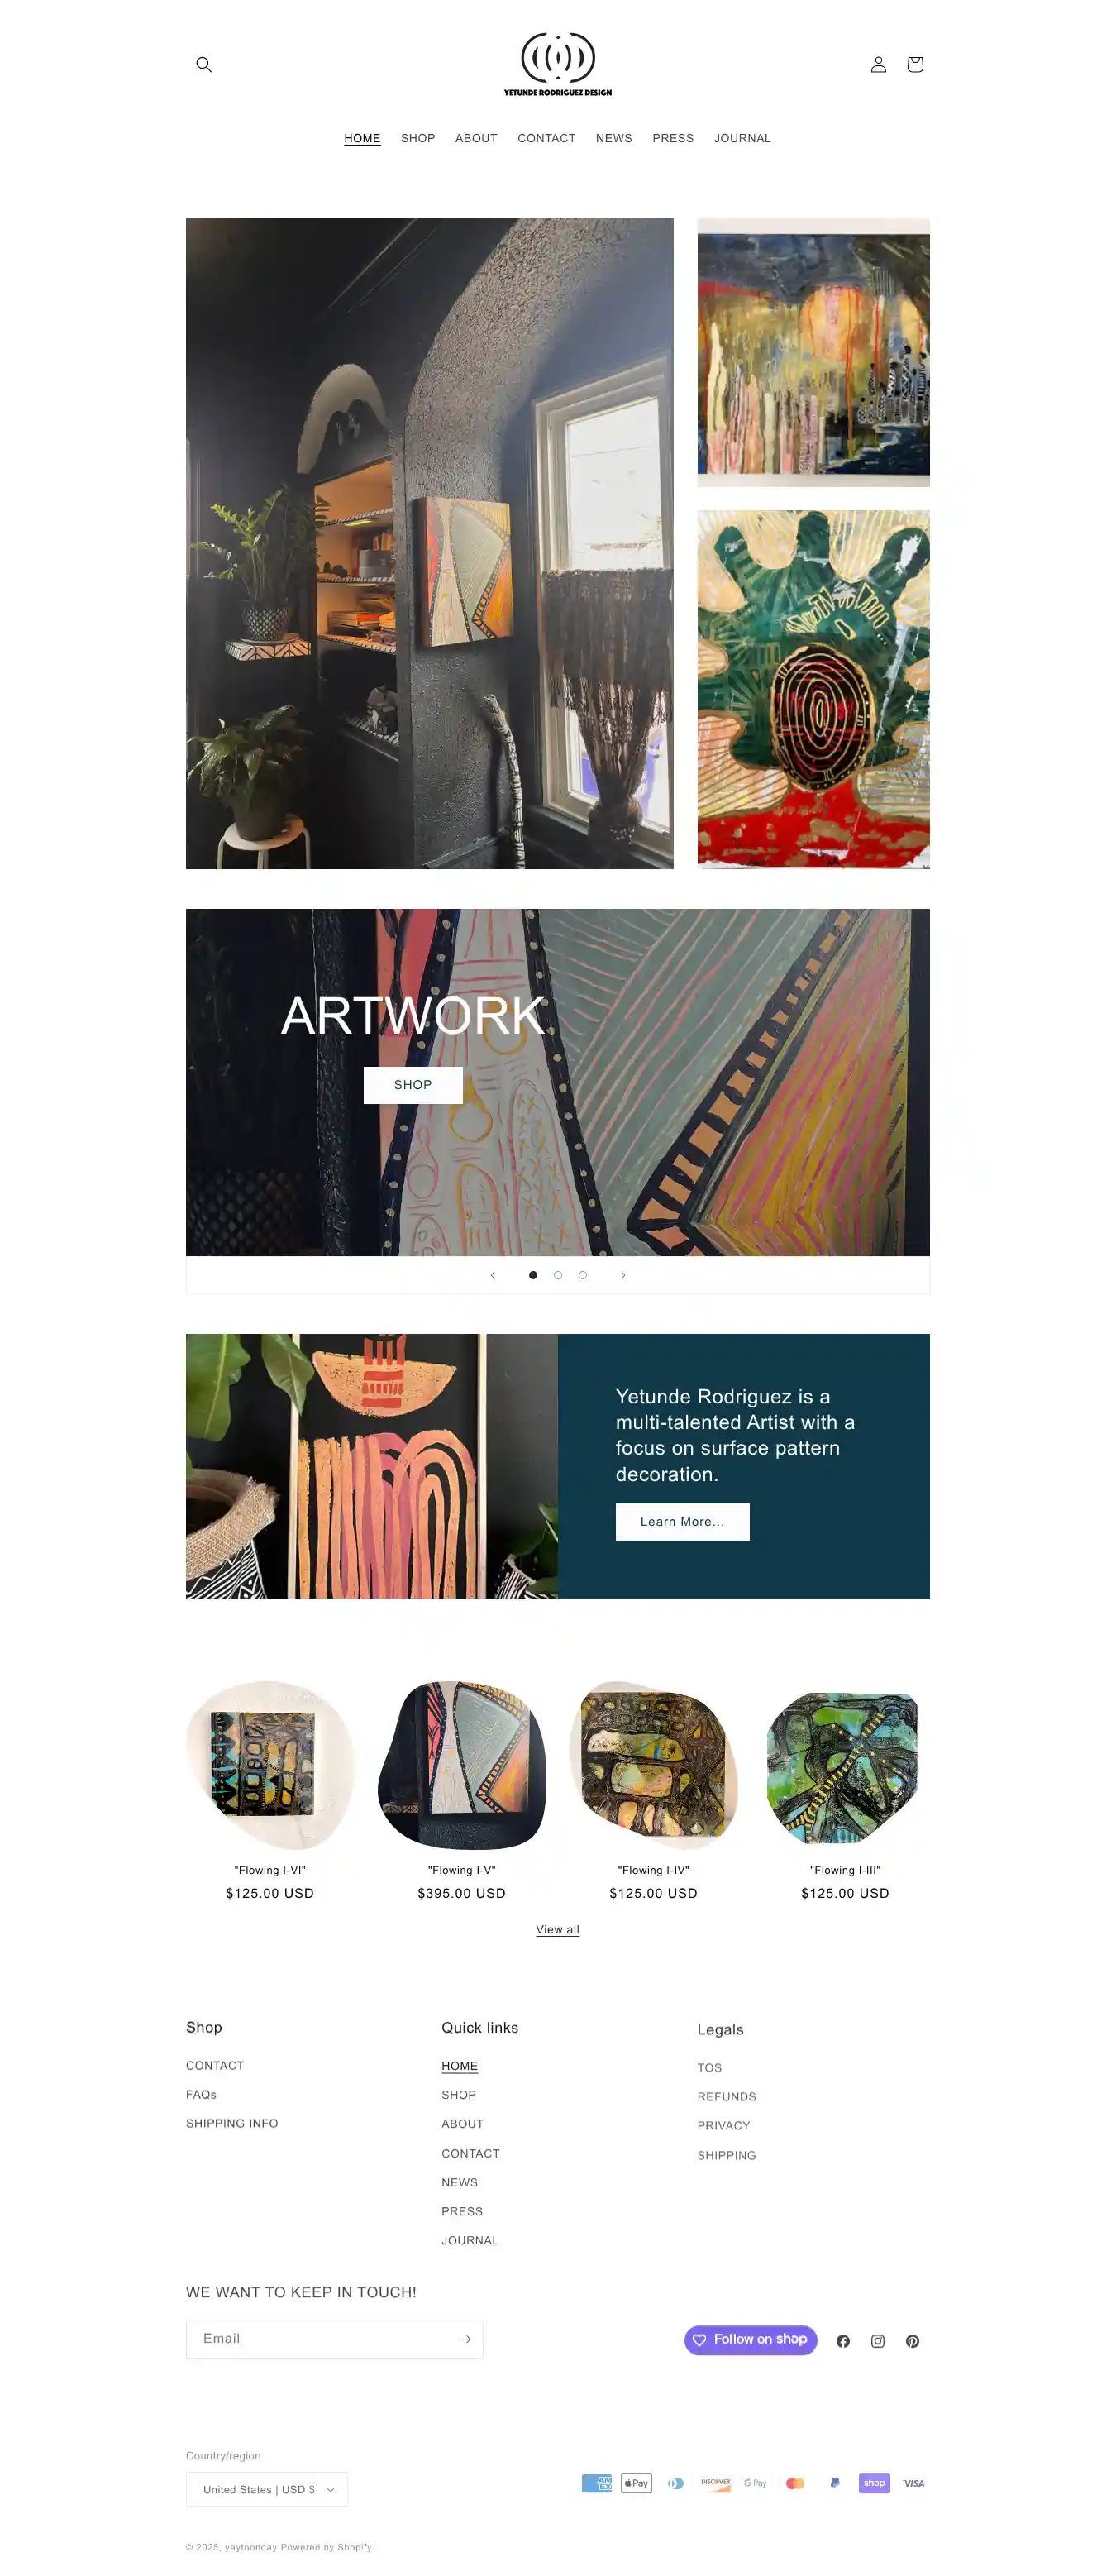
Task: Go to next slide arrow
Action: (x=623, y=1275)
